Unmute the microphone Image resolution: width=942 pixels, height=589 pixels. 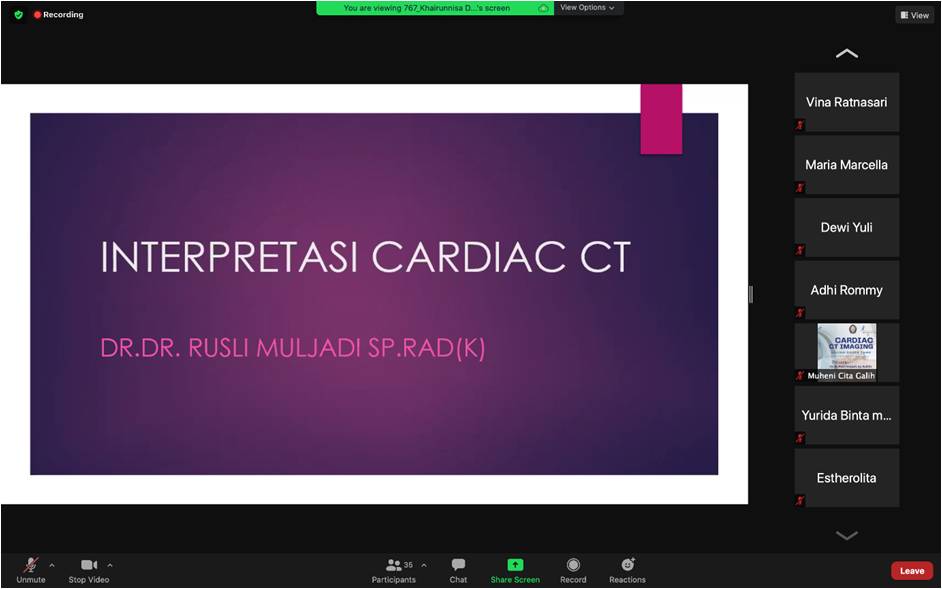31,566
